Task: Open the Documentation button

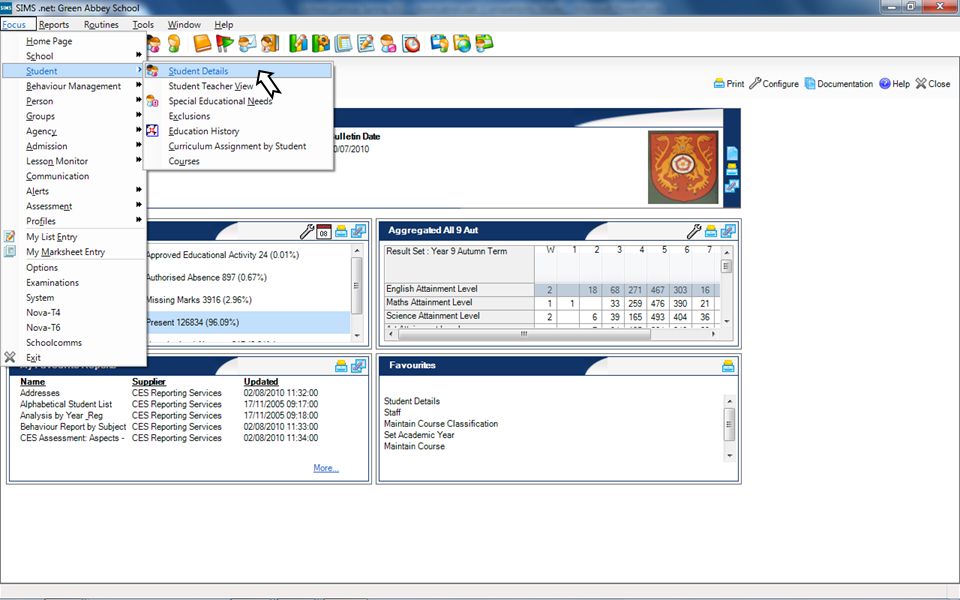Action: tap(839, 84)
